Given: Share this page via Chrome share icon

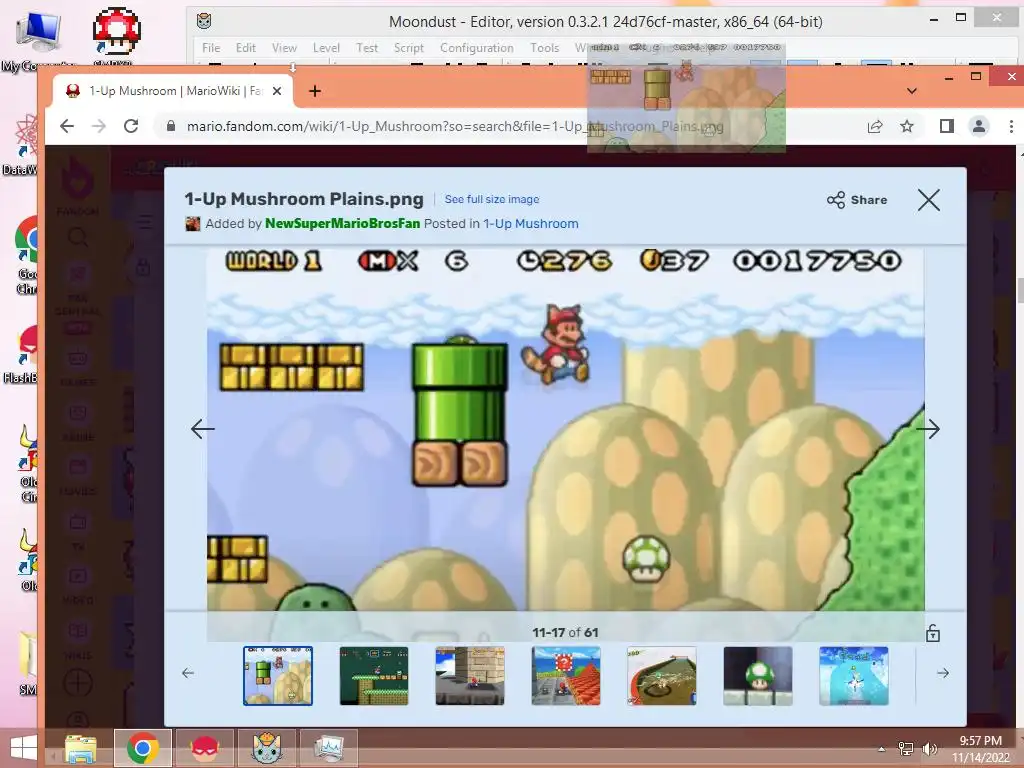Looking at the screenshot, I should point(874,126).
